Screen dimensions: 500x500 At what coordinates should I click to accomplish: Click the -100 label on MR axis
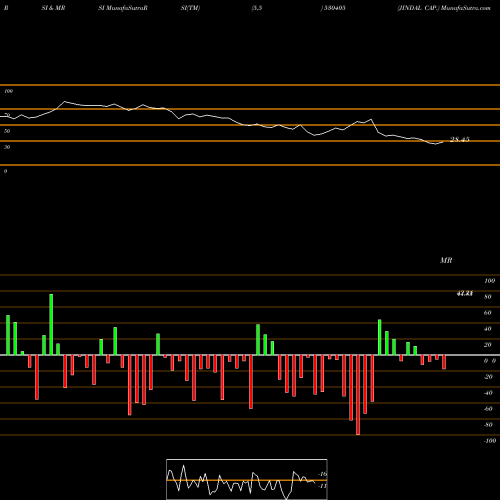tap(490, 441)
